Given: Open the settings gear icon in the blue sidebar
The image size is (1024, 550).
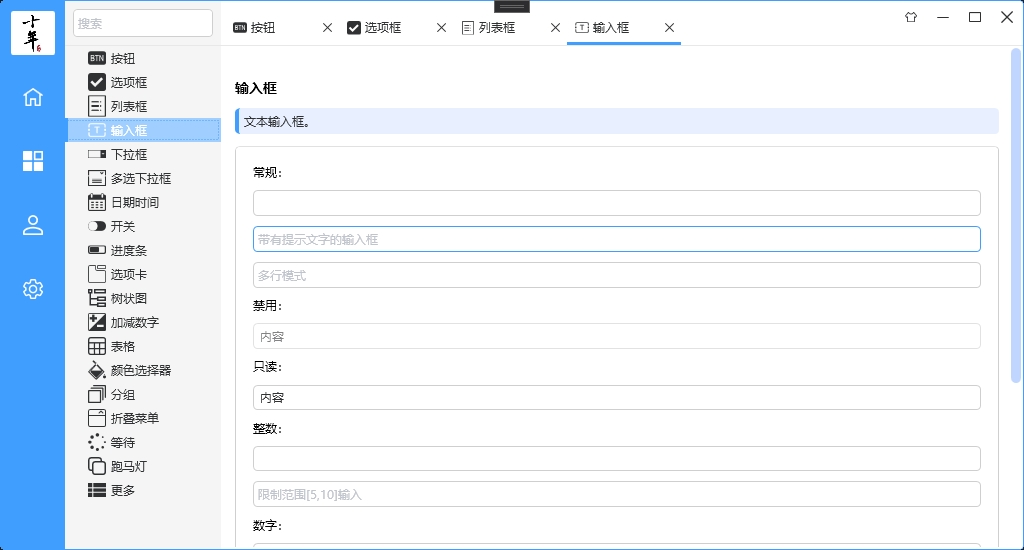Looking at the screenshot, I should tap(33, 289).
